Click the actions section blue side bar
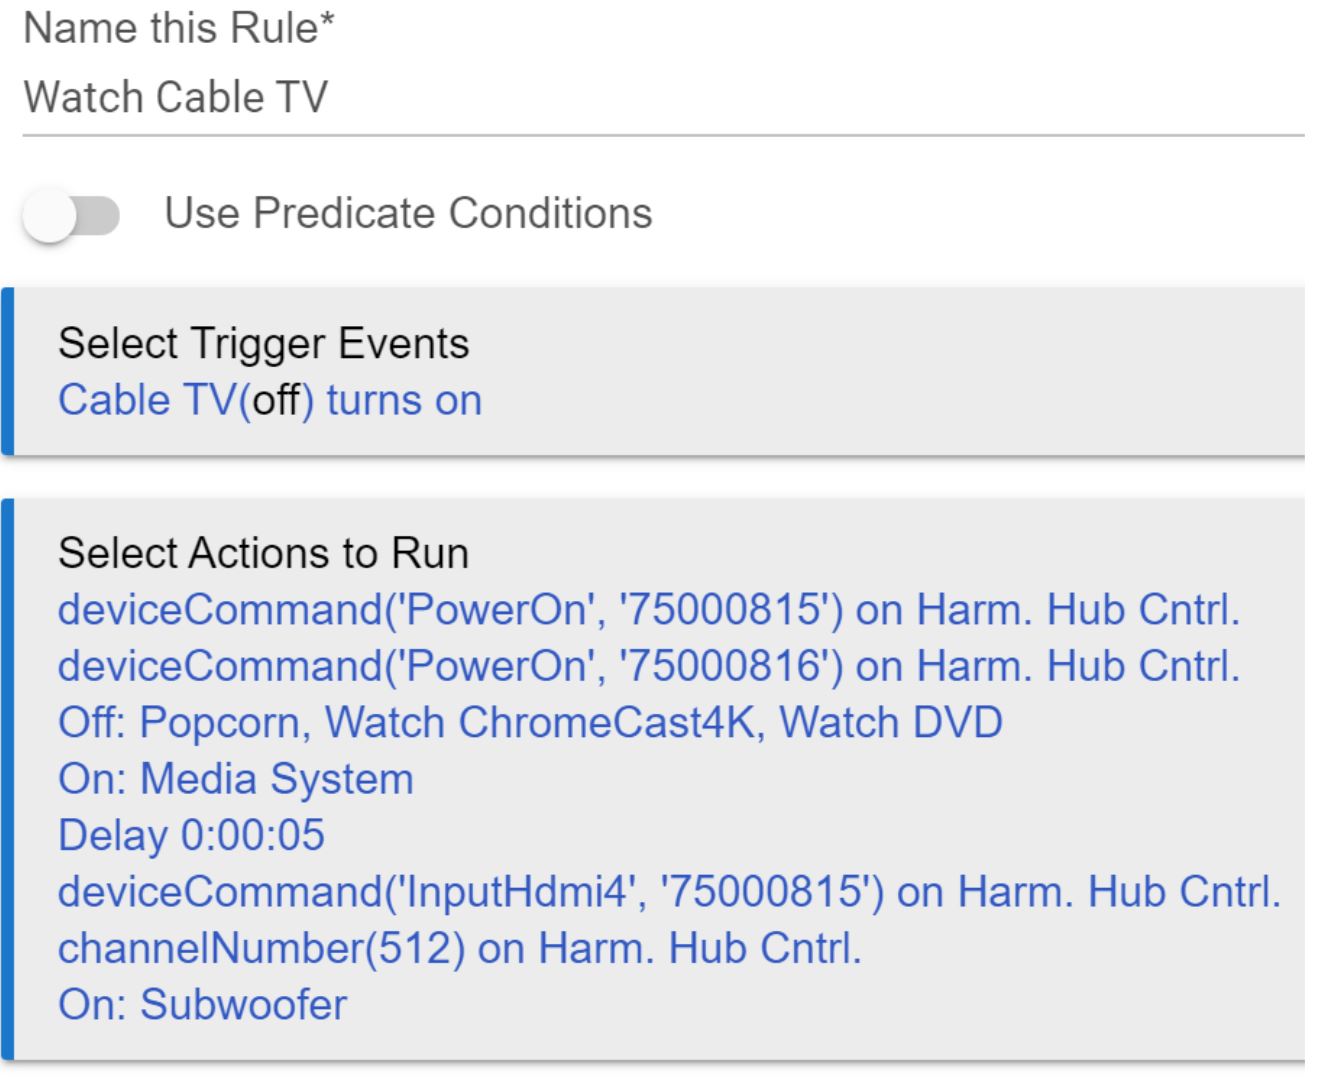The height and width of the screenshot is (1082, 1323). (9, 775)
